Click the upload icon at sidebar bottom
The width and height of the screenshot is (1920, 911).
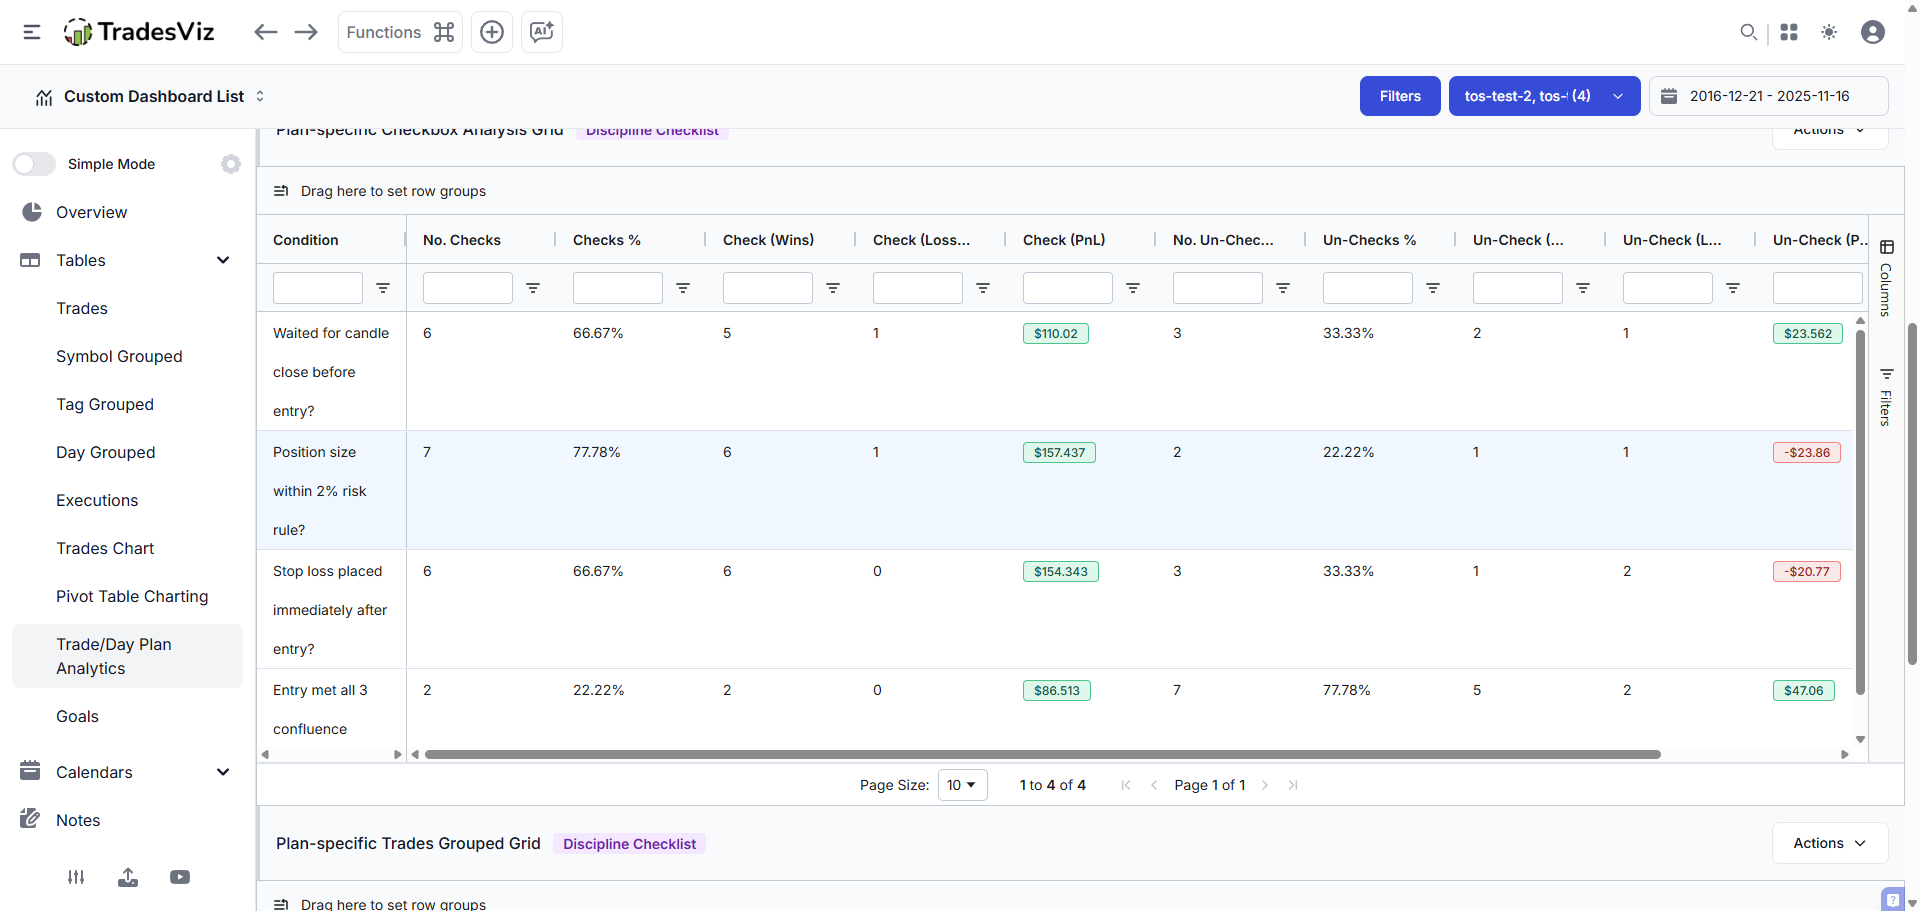tap(128, 877)
